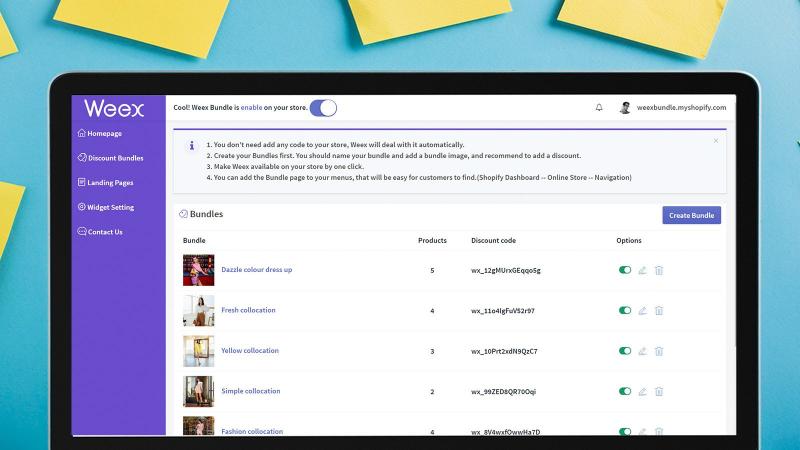Click Dazzle colour dress up thumbnail
Image resolution: width=800 pixels, height=450 pixels.
click(198, 270)
